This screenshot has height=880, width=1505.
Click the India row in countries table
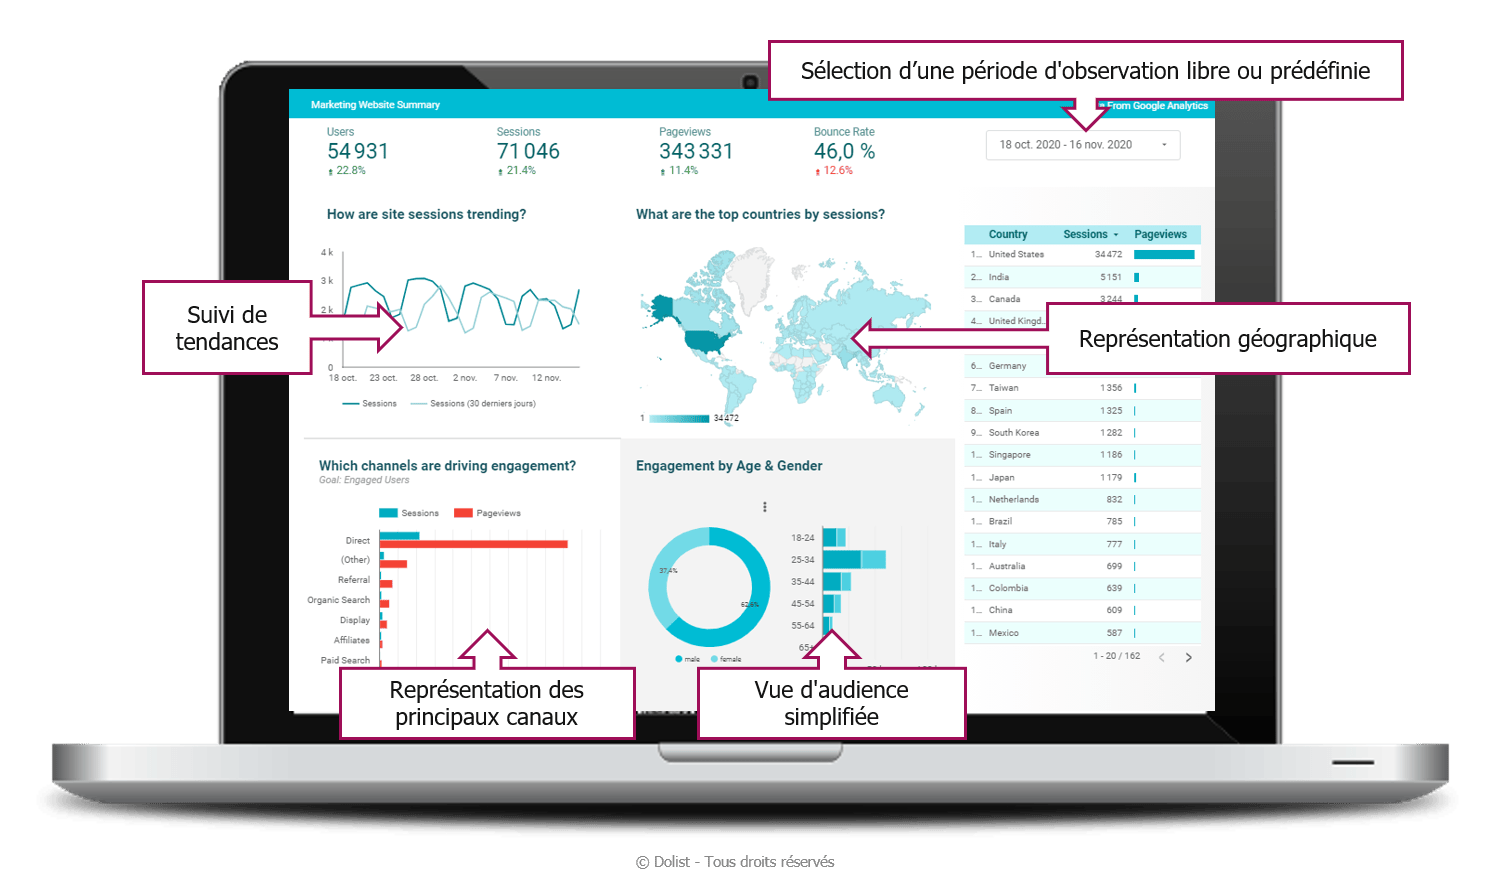pyautogui.click(x=1083, y=277)
